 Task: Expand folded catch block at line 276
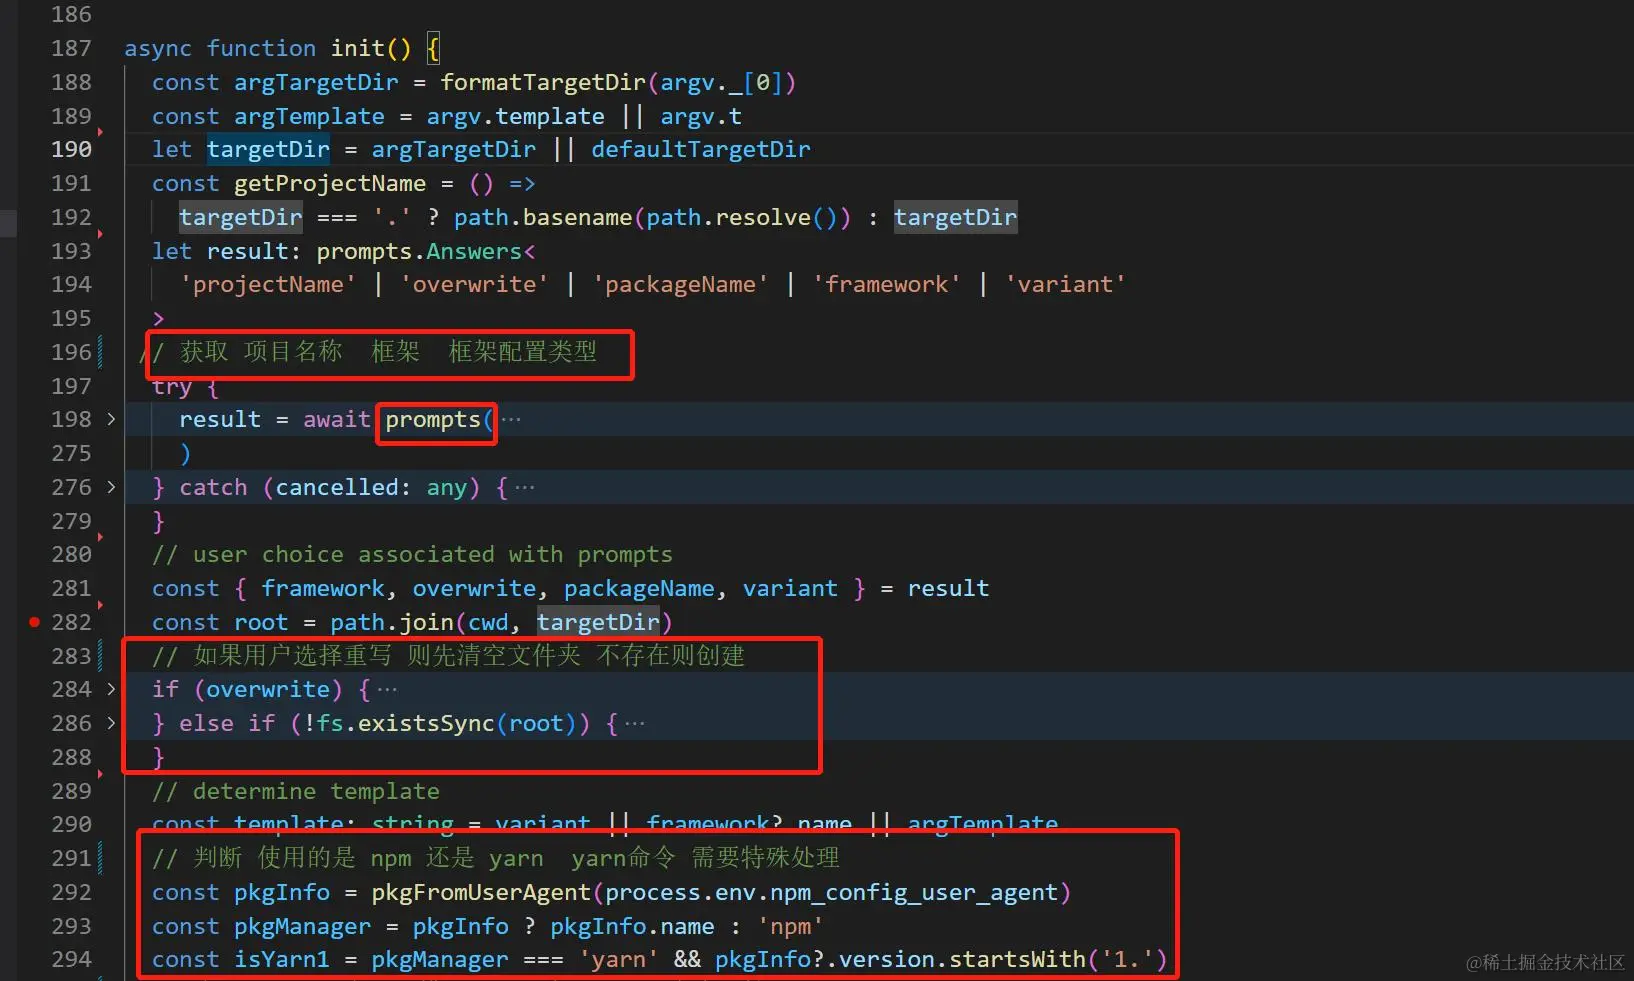pyautogui.click(x=111, y=488)
